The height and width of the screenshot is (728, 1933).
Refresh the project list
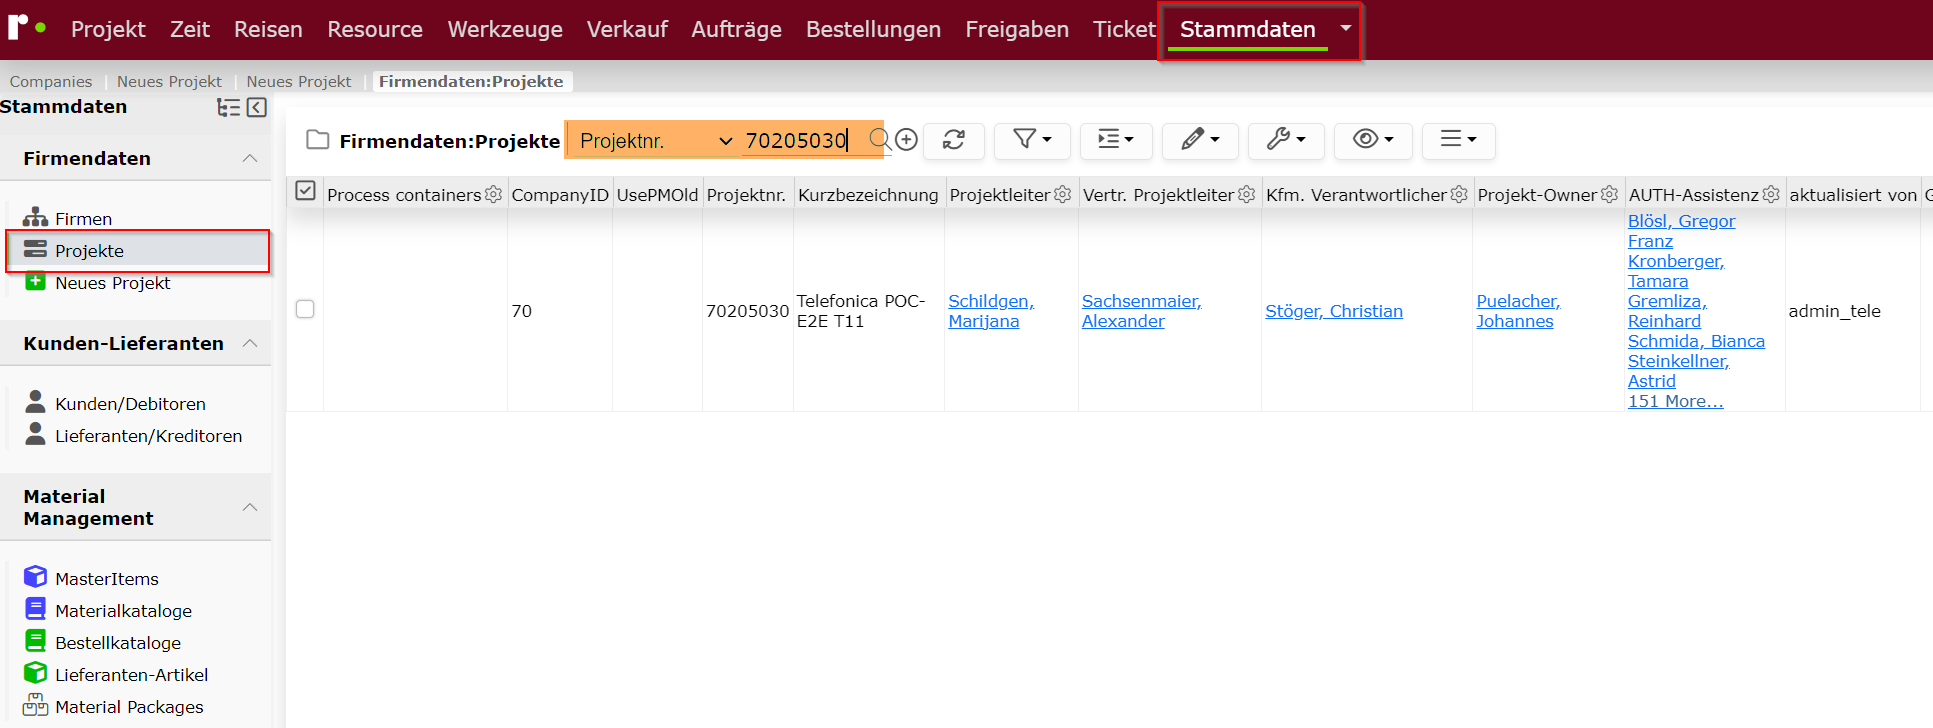pos(954,140)
